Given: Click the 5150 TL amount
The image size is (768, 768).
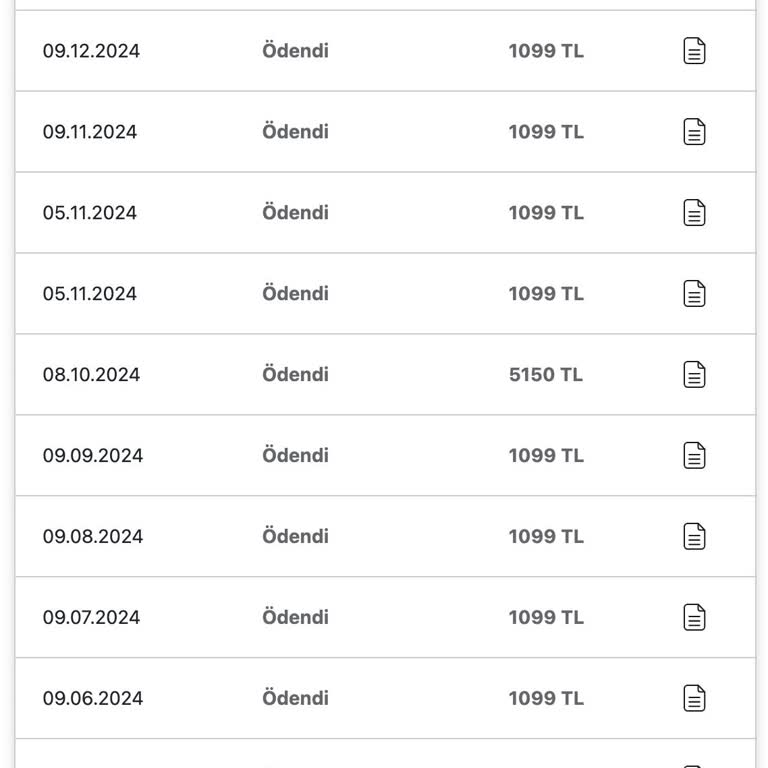Looking at the screenshot, I should click(x=546, y=375).
